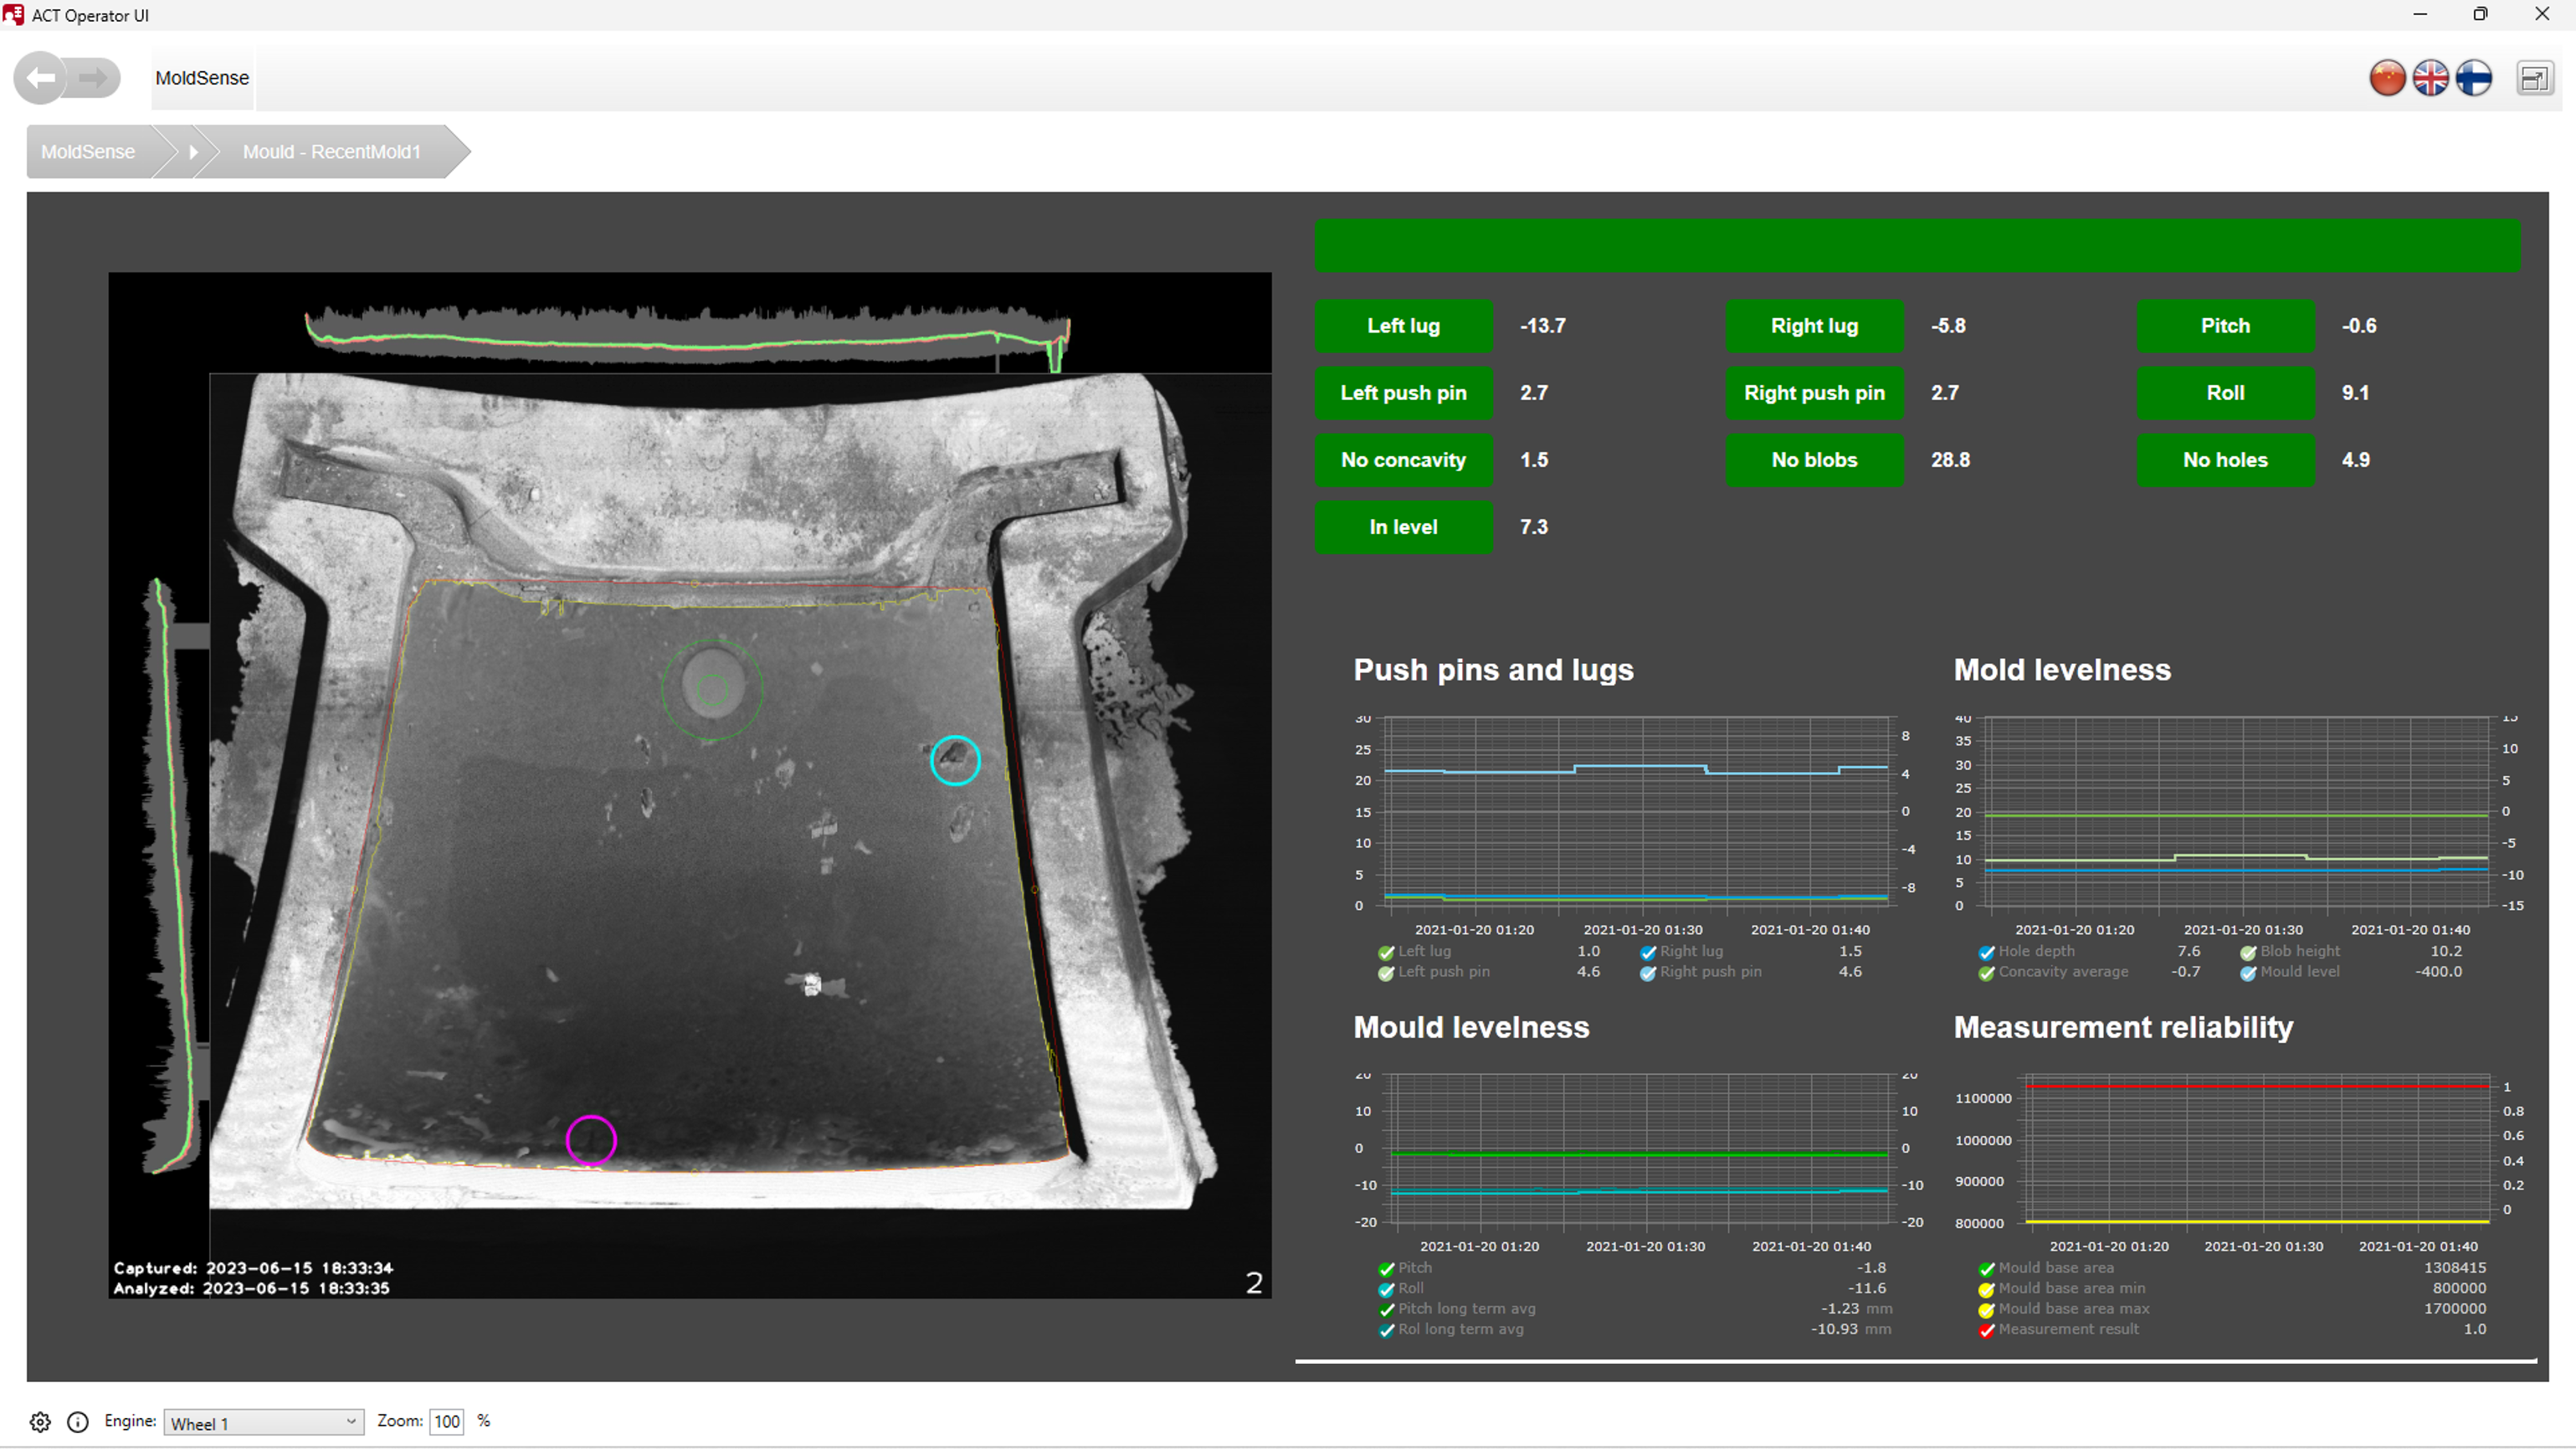Click the In level button
This screenshot has width=2576, height=1449.
coord(1403,527)
